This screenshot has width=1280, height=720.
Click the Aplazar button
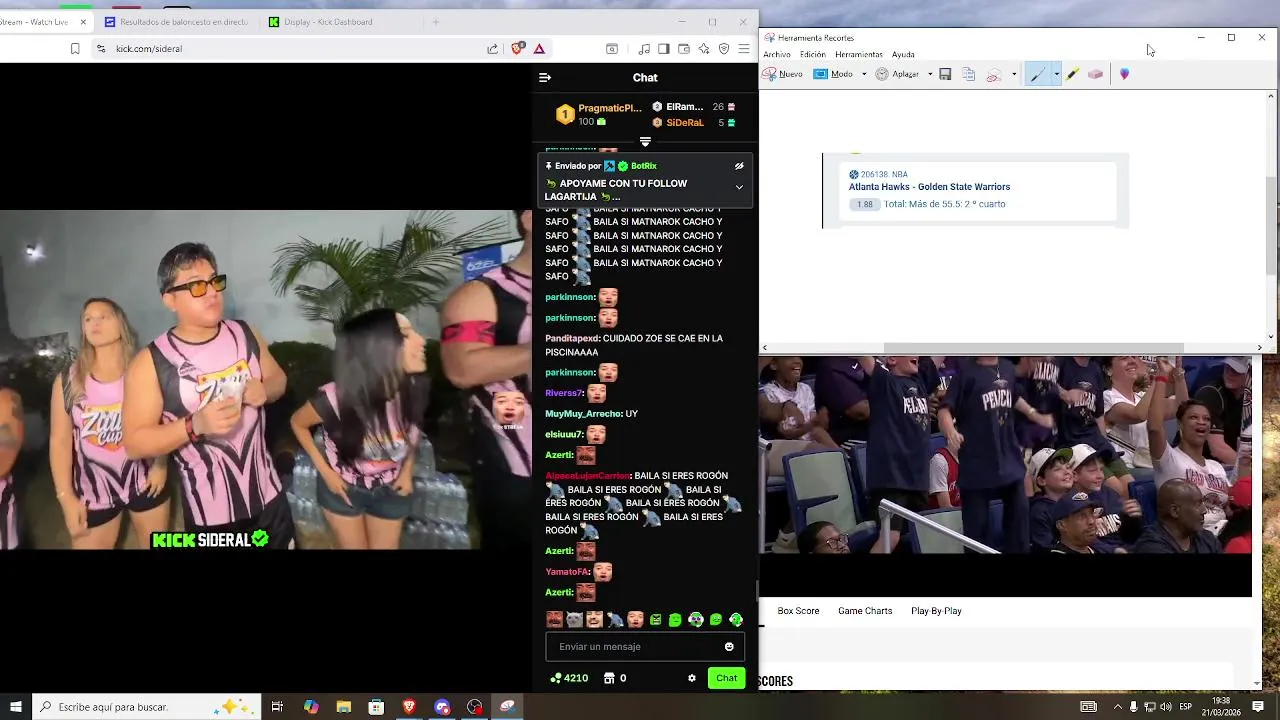tap(897, 74)
